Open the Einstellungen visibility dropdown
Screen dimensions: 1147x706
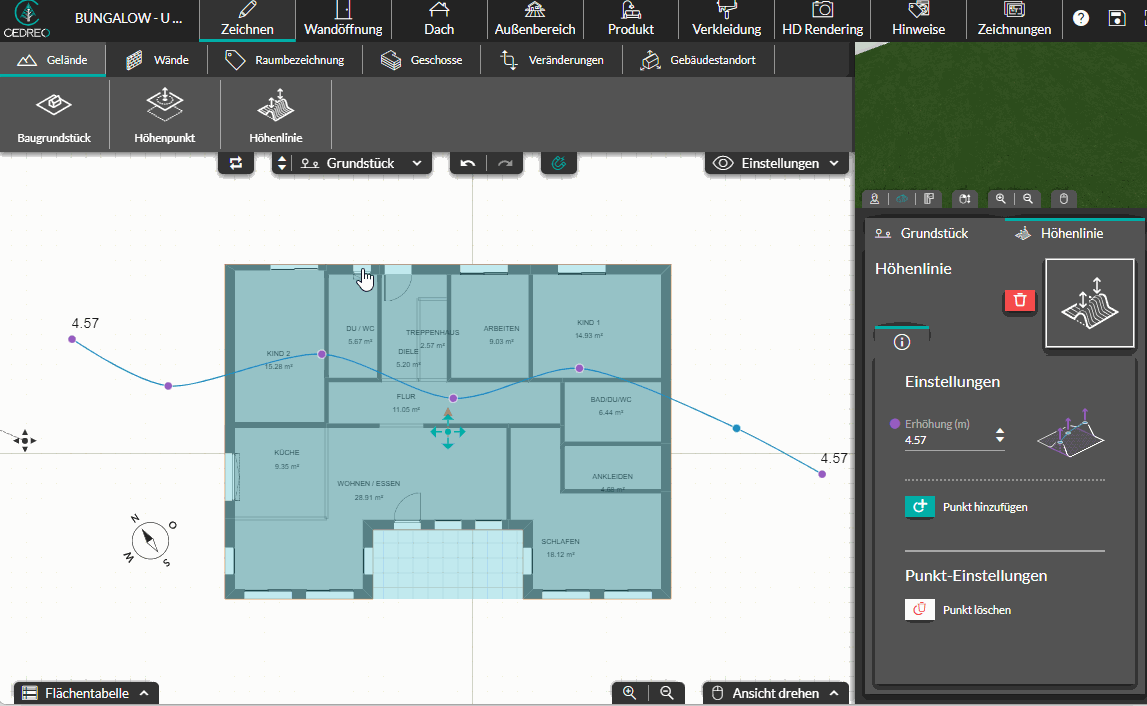[776, 163]
